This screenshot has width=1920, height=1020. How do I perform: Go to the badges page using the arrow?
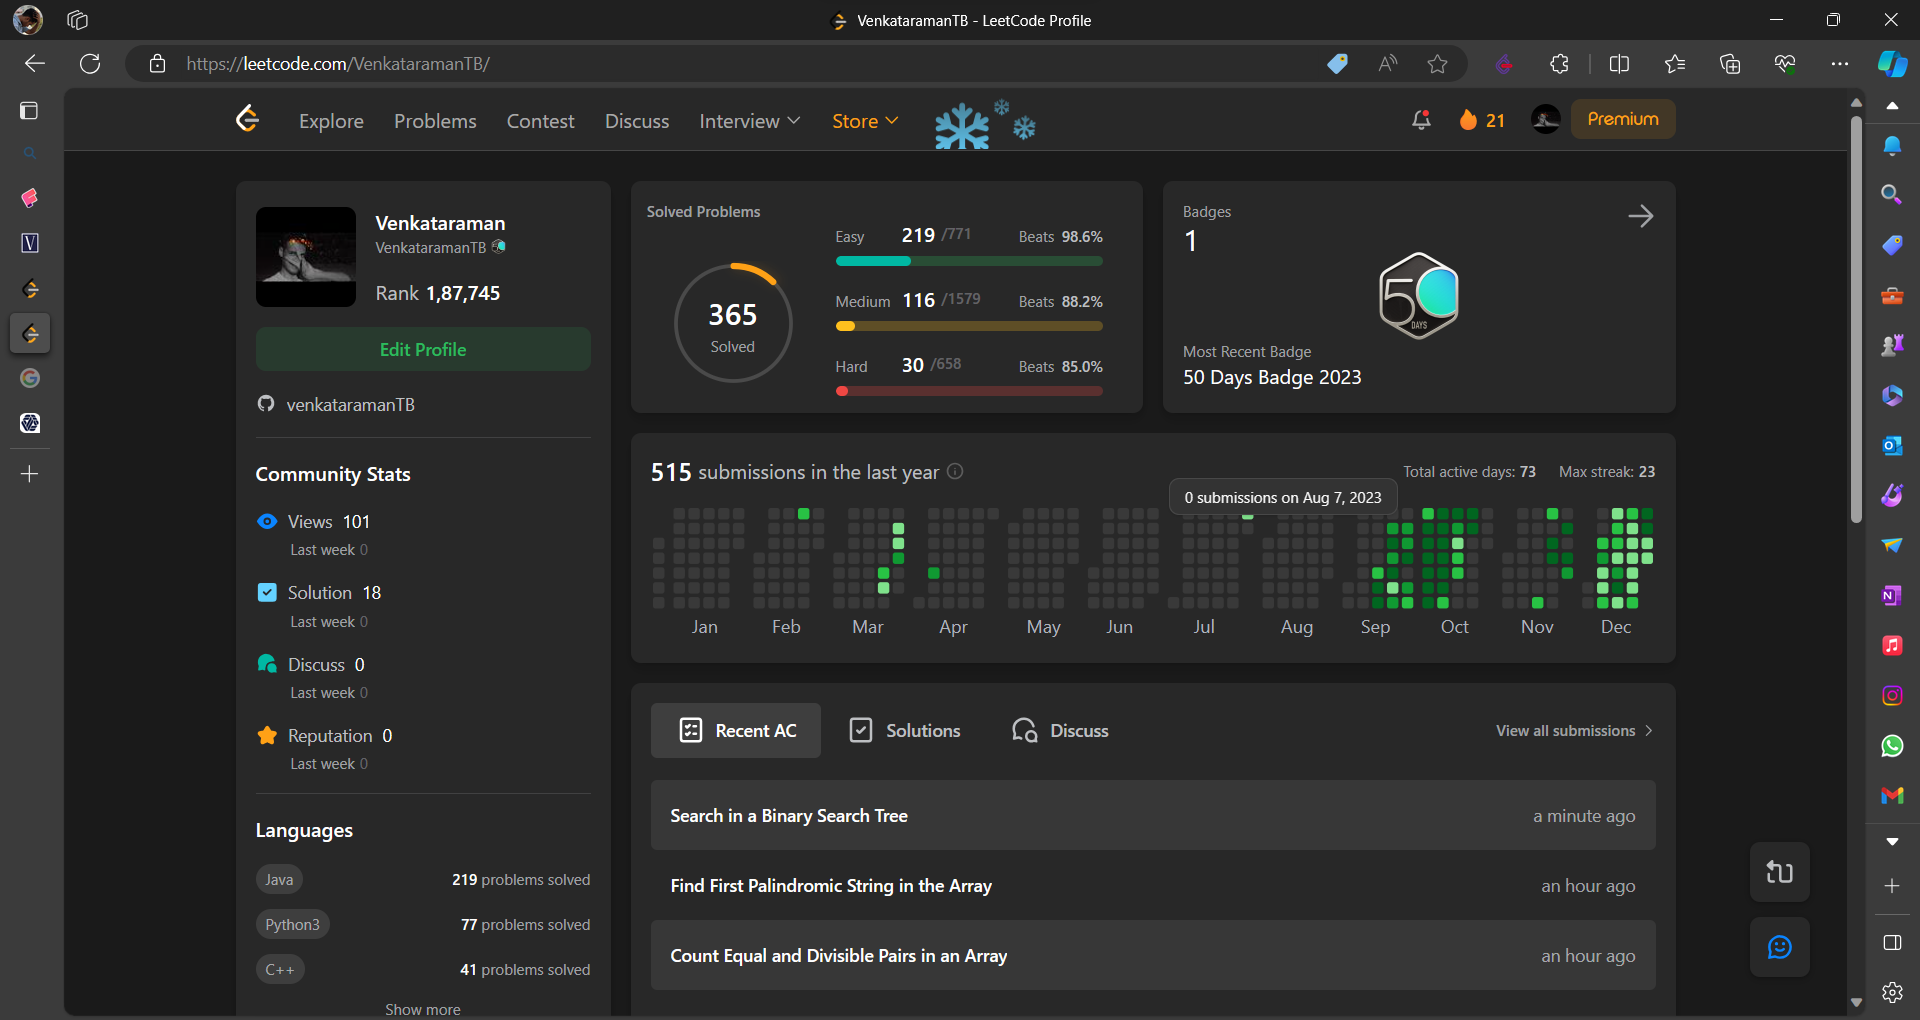click(1640, 216)
